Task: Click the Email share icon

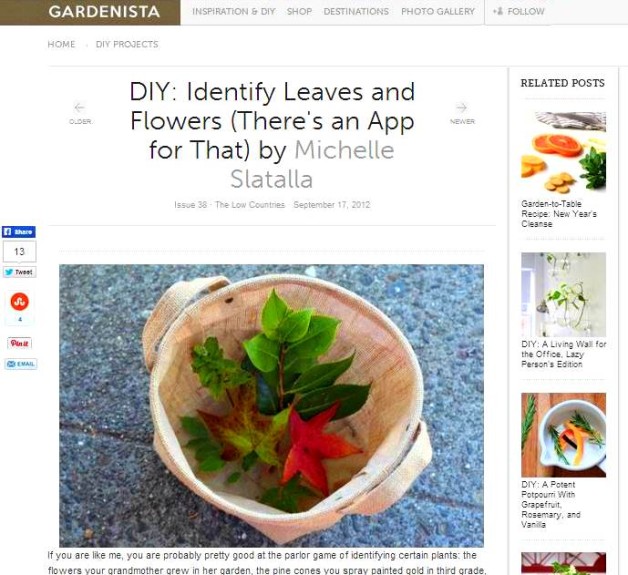Action: (x=21, y=364)
